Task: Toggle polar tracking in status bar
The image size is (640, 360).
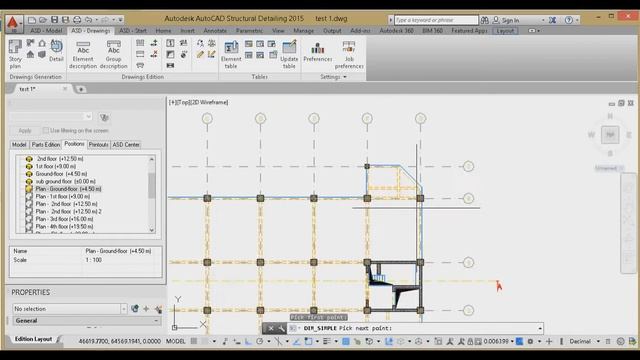Action: coord(260,341)
